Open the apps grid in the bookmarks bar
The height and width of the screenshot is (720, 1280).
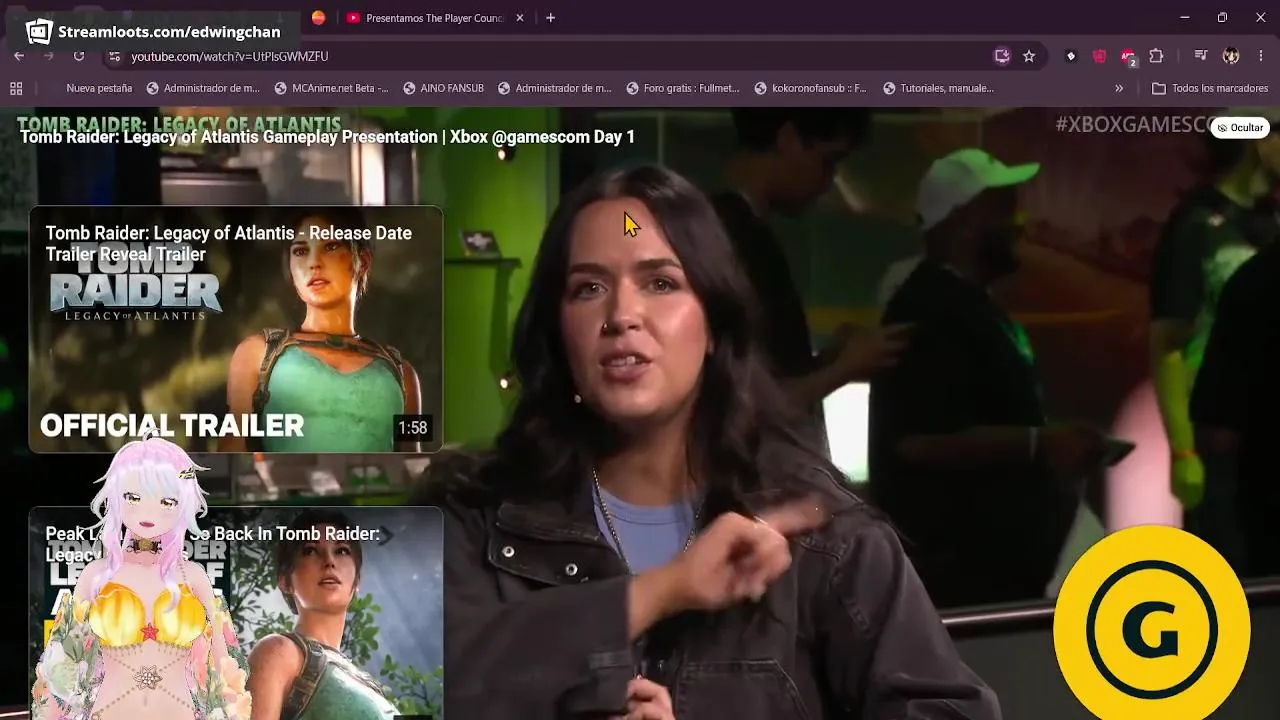pos(16,88)
